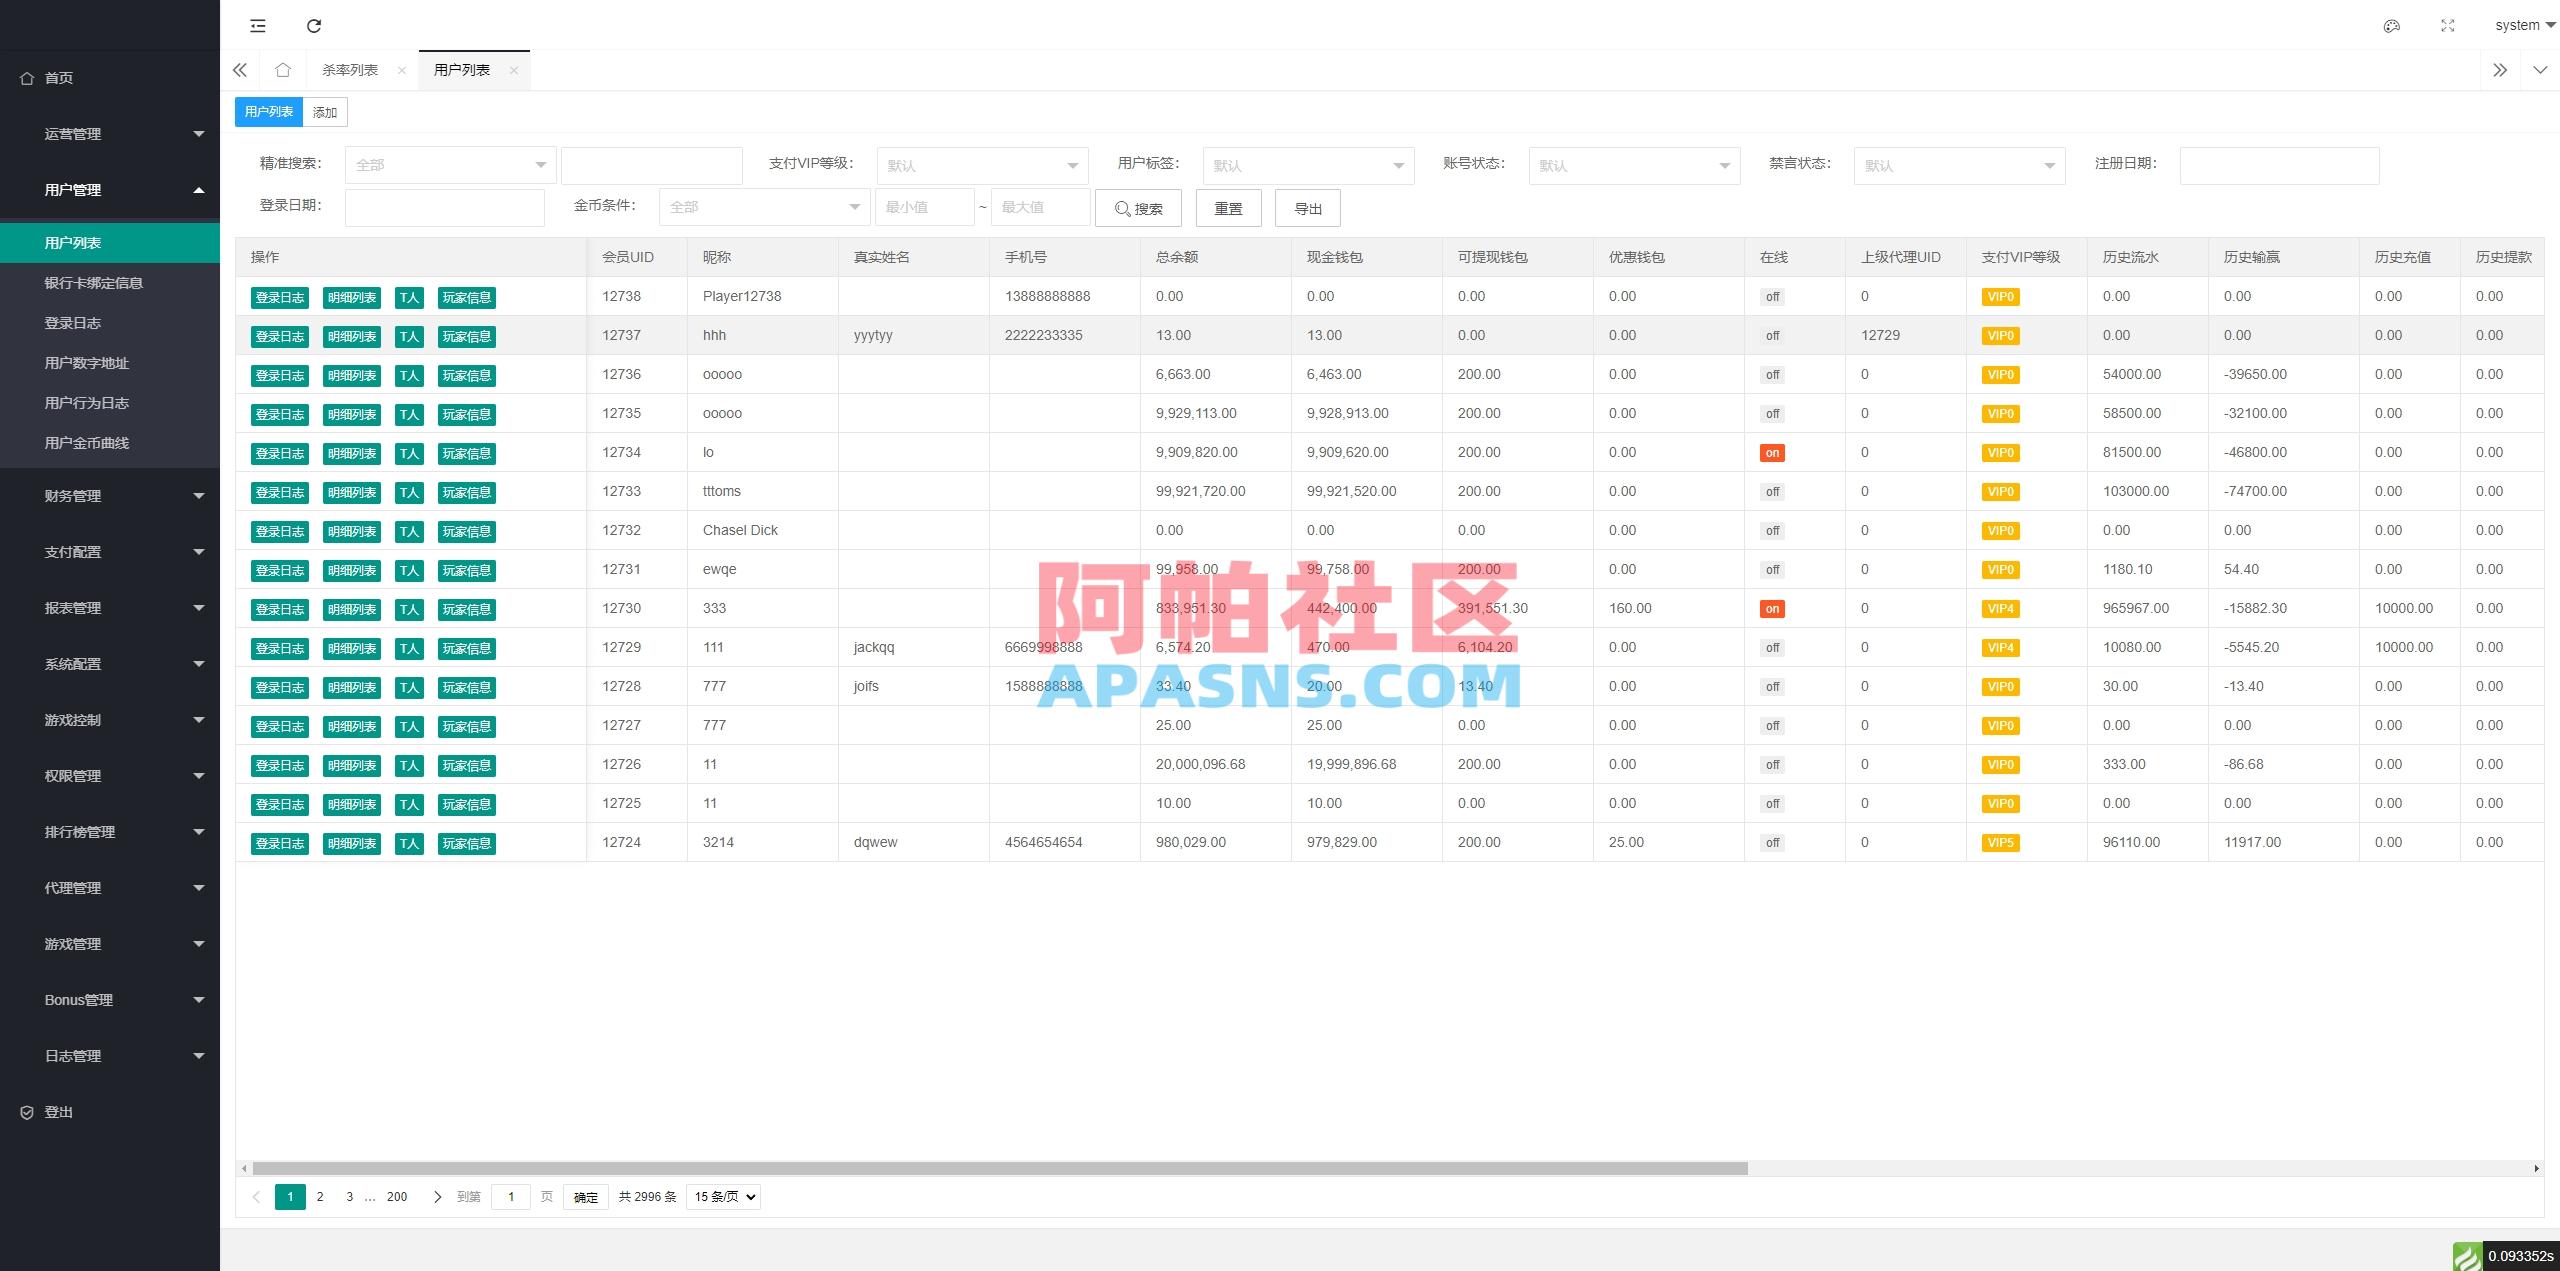Image resolution: width=2560 pixels, height=1271 pixels.
Task: Click the refresh icon in the top toolbar
Action: click(313, 25)
